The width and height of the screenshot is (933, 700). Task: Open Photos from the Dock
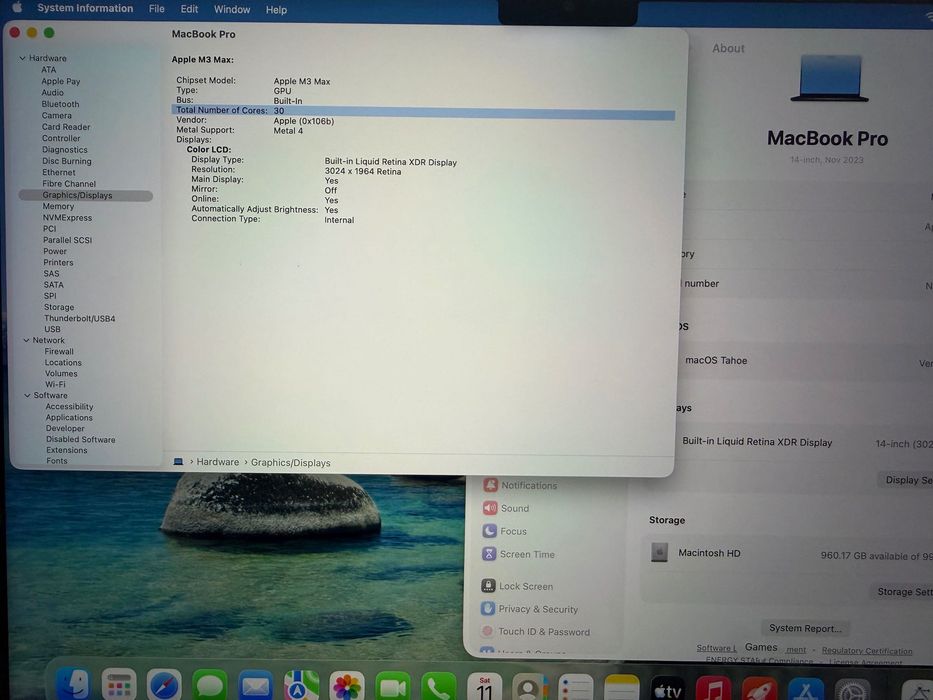(347, 688)
